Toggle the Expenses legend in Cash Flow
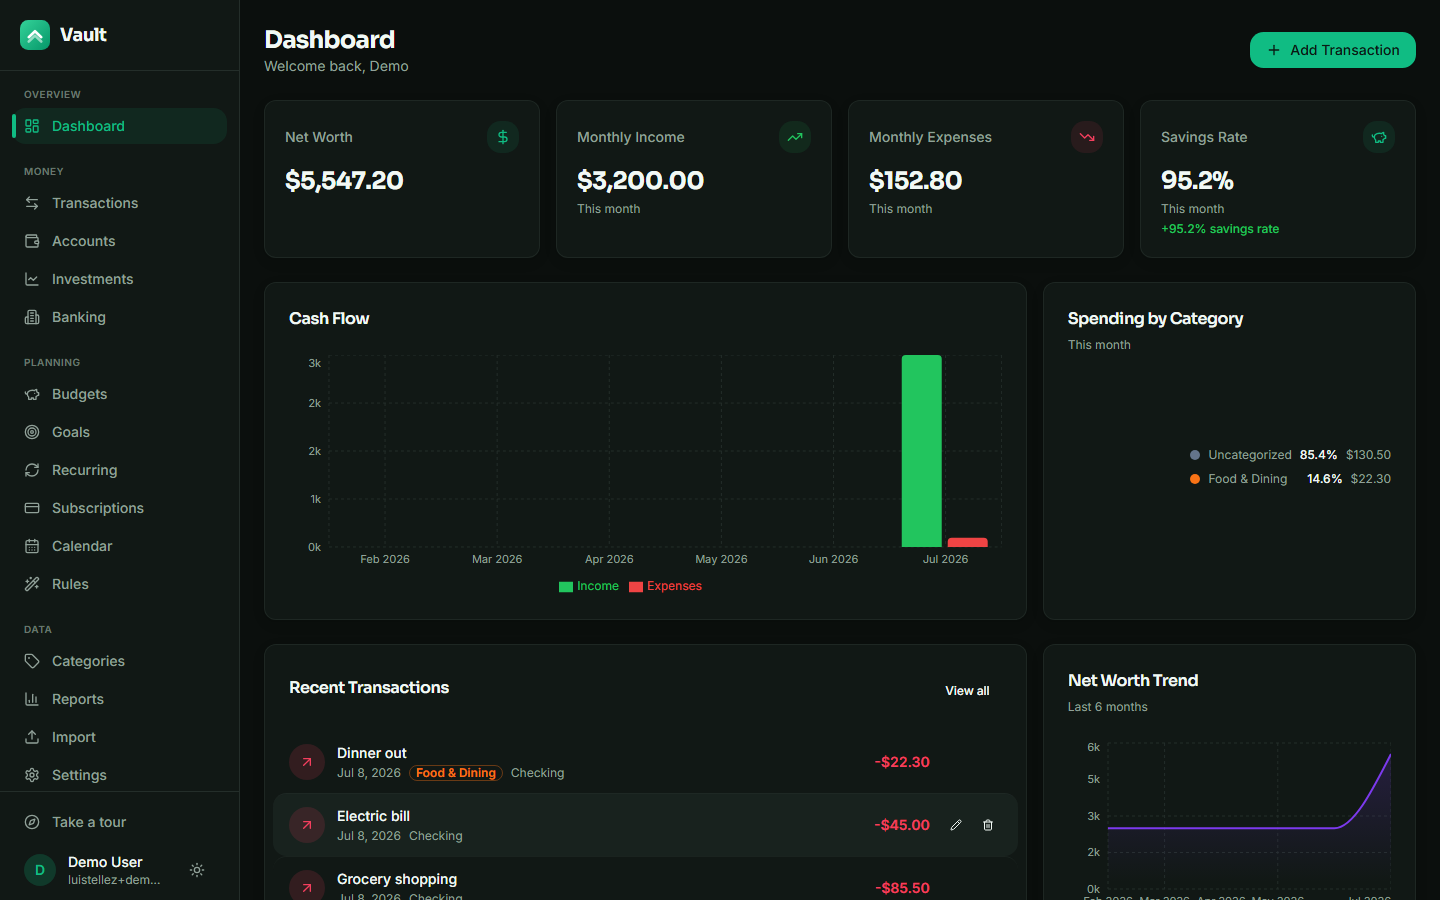Viewport: 1440px width, 900px height. pyautogui.click(x=665, y=586)
